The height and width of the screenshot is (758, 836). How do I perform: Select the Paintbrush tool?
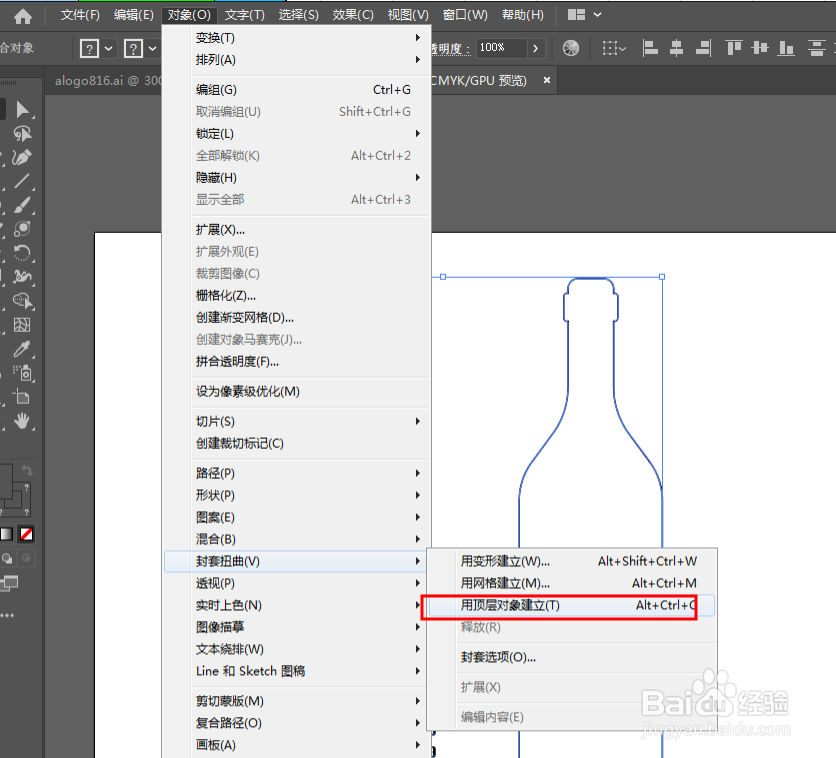tap(22, 205)
